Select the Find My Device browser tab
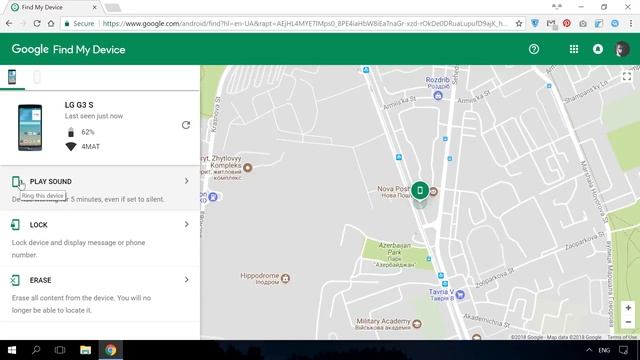640x360 pixels. 53,7
